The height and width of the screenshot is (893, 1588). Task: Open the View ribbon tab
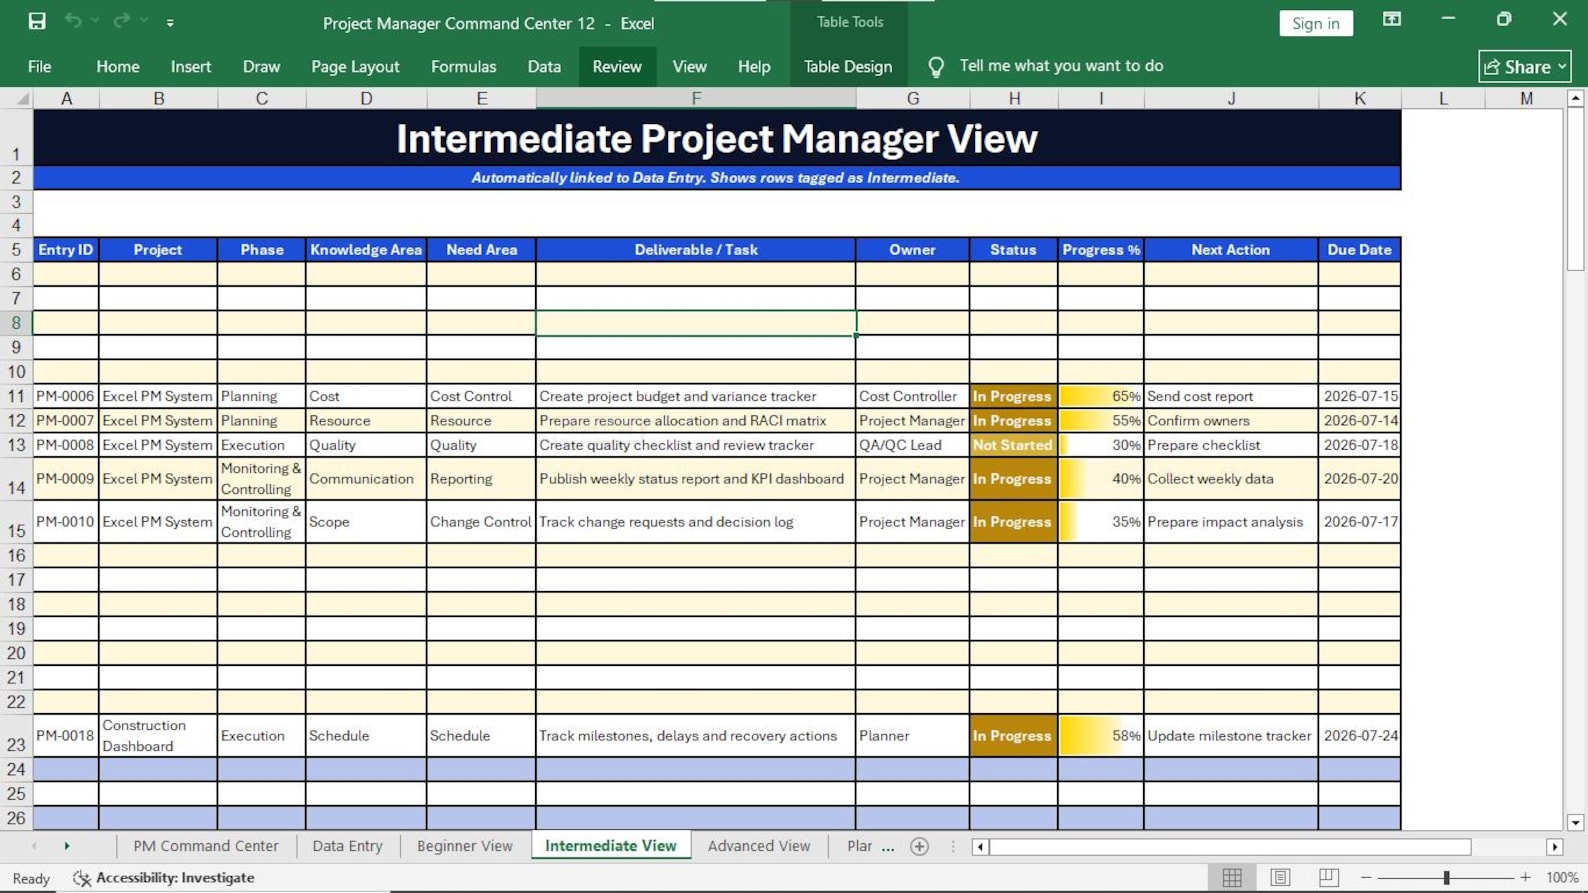tap(689, 66)
